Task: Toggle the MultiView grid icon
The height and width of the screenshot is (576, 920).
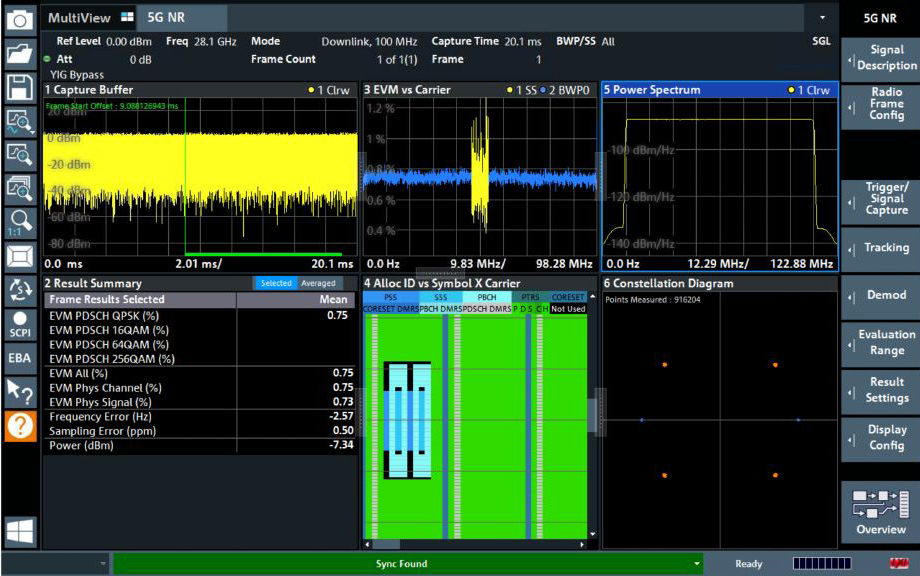Action: tap(126, 18)
